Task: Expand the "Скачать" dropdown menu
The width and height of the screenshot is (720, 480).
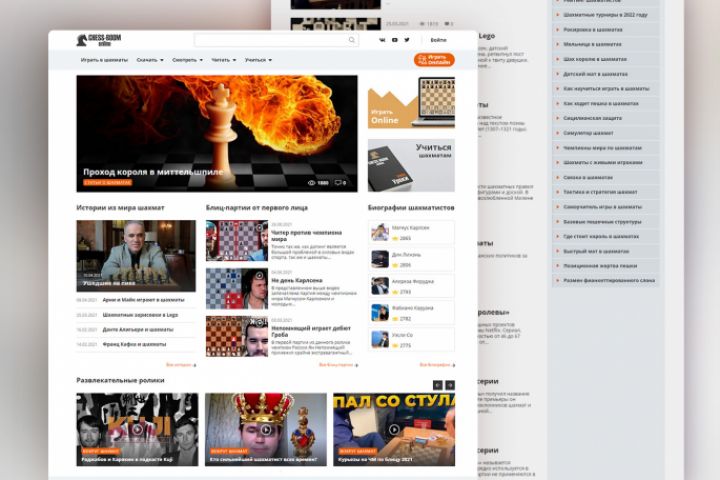Action: (150, 60)
